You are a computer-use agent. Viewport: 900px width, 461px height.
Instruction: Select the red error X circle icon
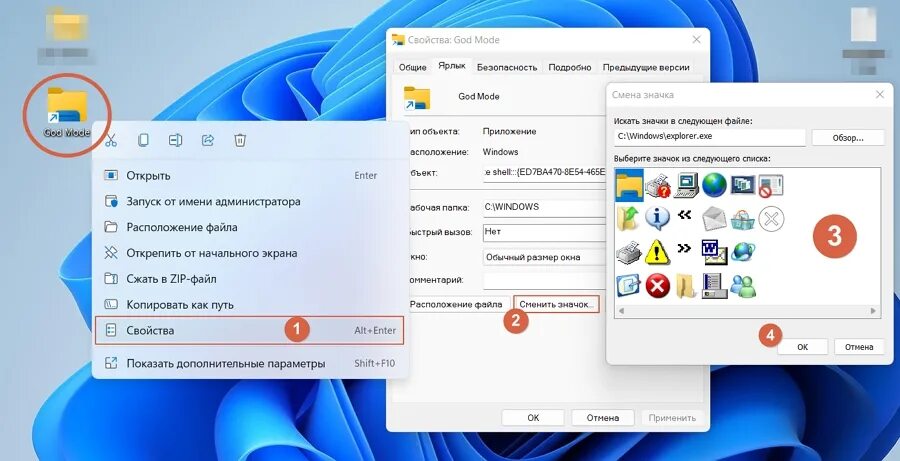(x=657, y=285)
